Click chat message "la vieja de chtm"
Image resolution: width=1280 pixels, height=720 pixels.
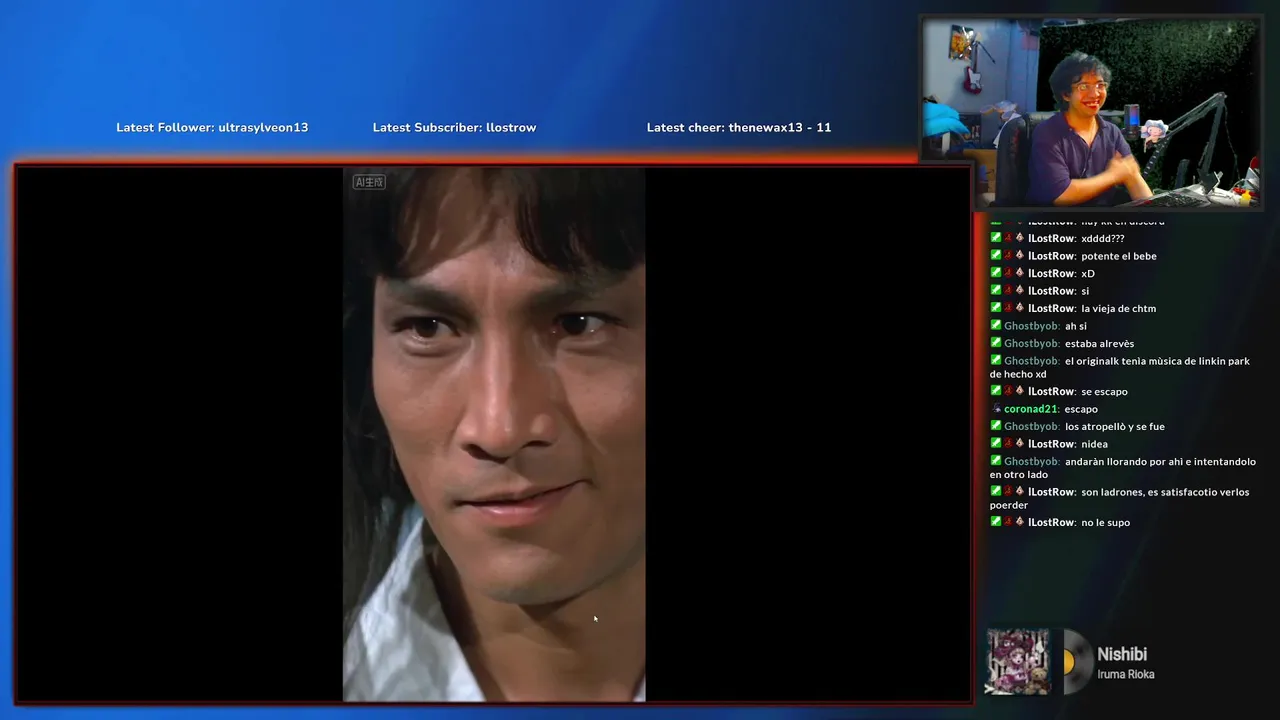1118,308
